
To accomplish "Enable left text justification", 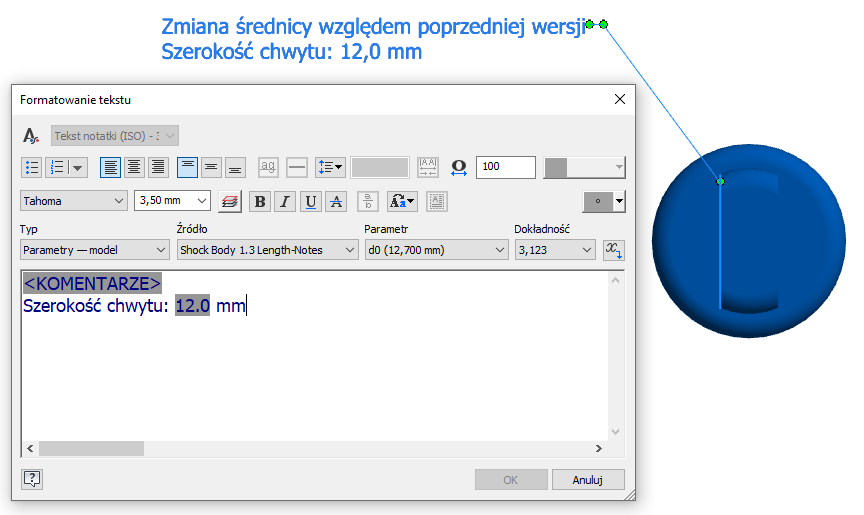I will coord(110,167).
